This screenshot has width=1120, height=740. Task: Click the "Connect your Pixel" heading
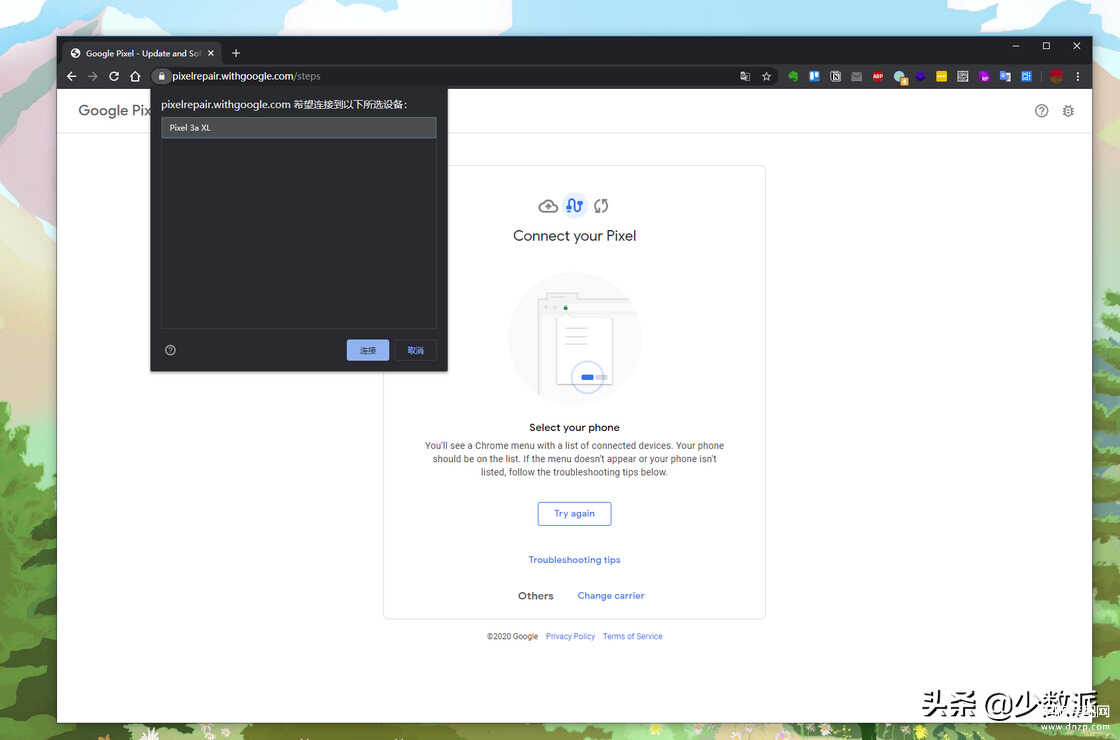574,236
